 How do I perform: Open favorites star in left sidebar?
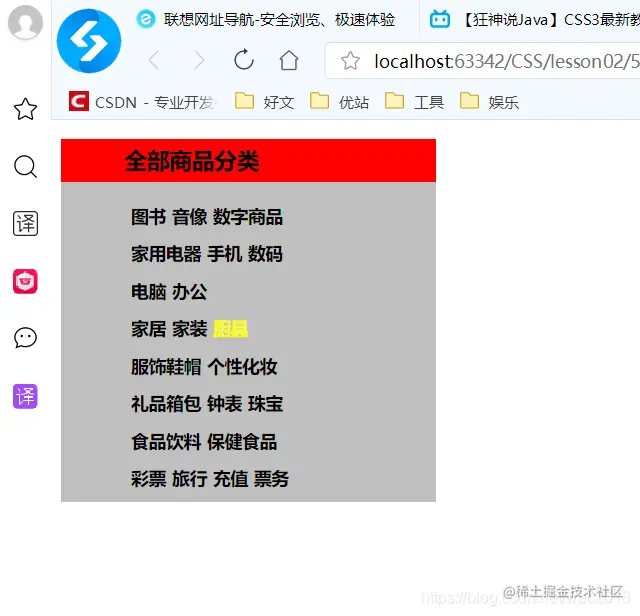click(x=25, y=109)
